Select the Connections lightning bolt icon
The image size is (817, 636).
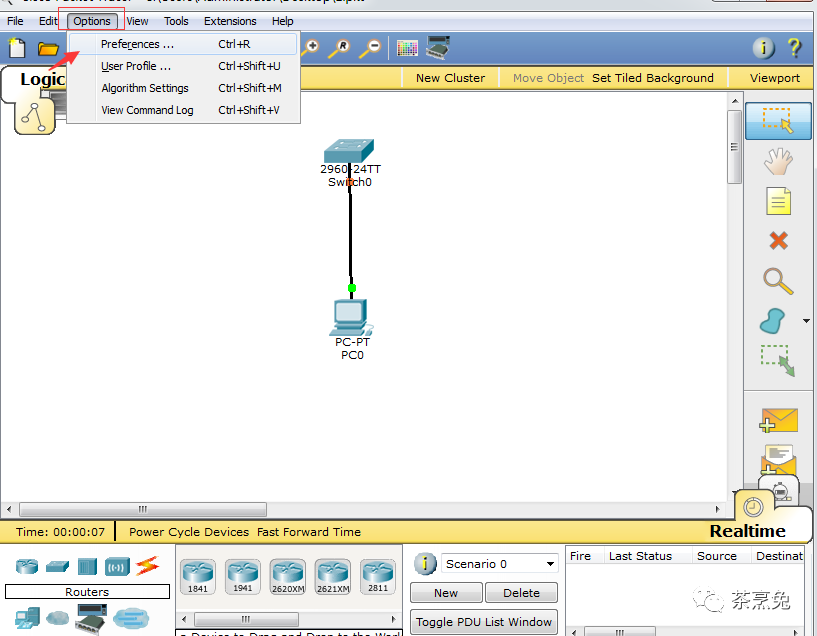(x=147, y=566)
